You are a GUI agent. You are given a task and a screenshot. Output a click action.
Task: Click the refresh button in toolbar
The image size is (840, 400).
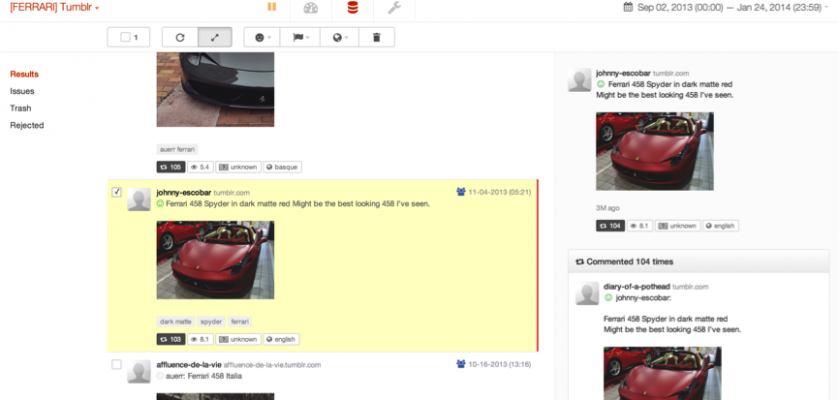pyautogui.click(x=180, y=37)
